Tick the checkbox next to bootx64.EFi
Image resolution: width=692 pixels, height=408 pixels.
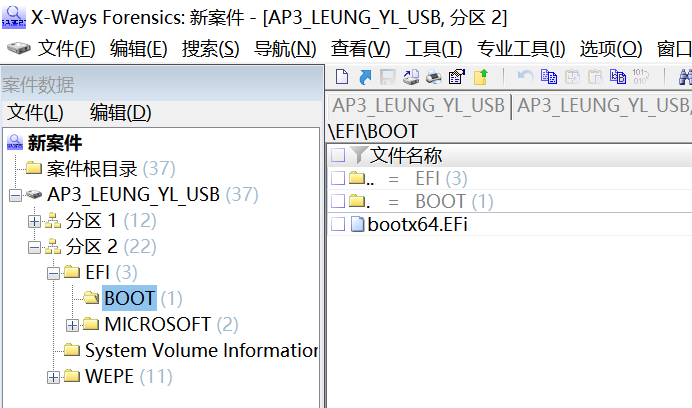pos(338,224)
